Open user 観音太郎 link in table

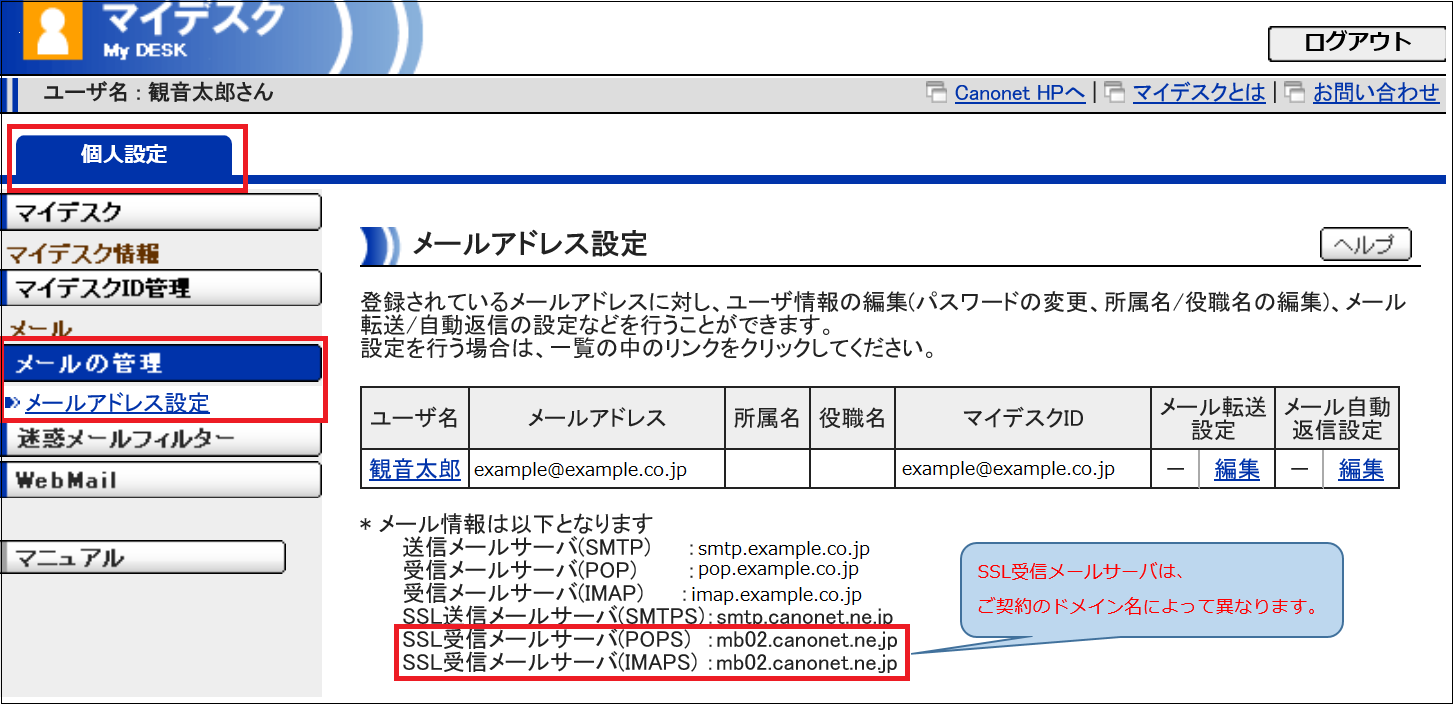click(x=415, y=469)
